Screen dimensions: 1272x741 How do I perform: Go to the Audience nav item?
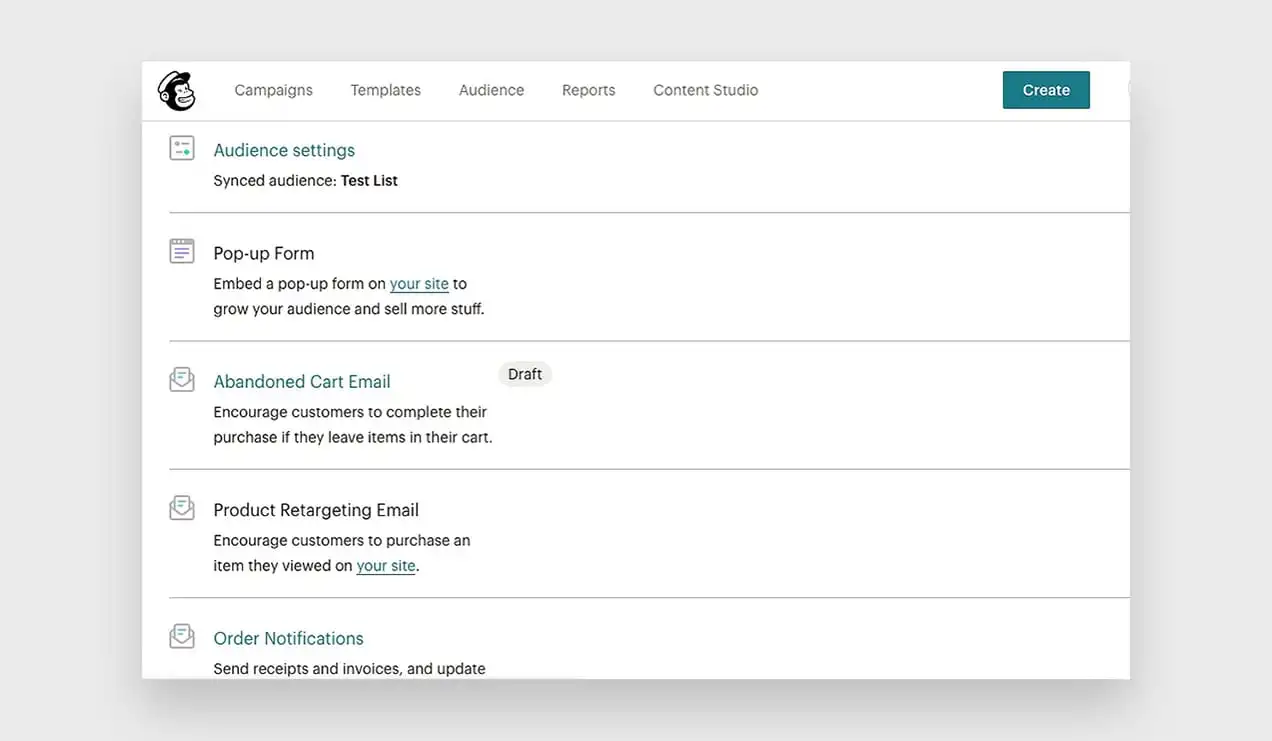tap(491, 90)
